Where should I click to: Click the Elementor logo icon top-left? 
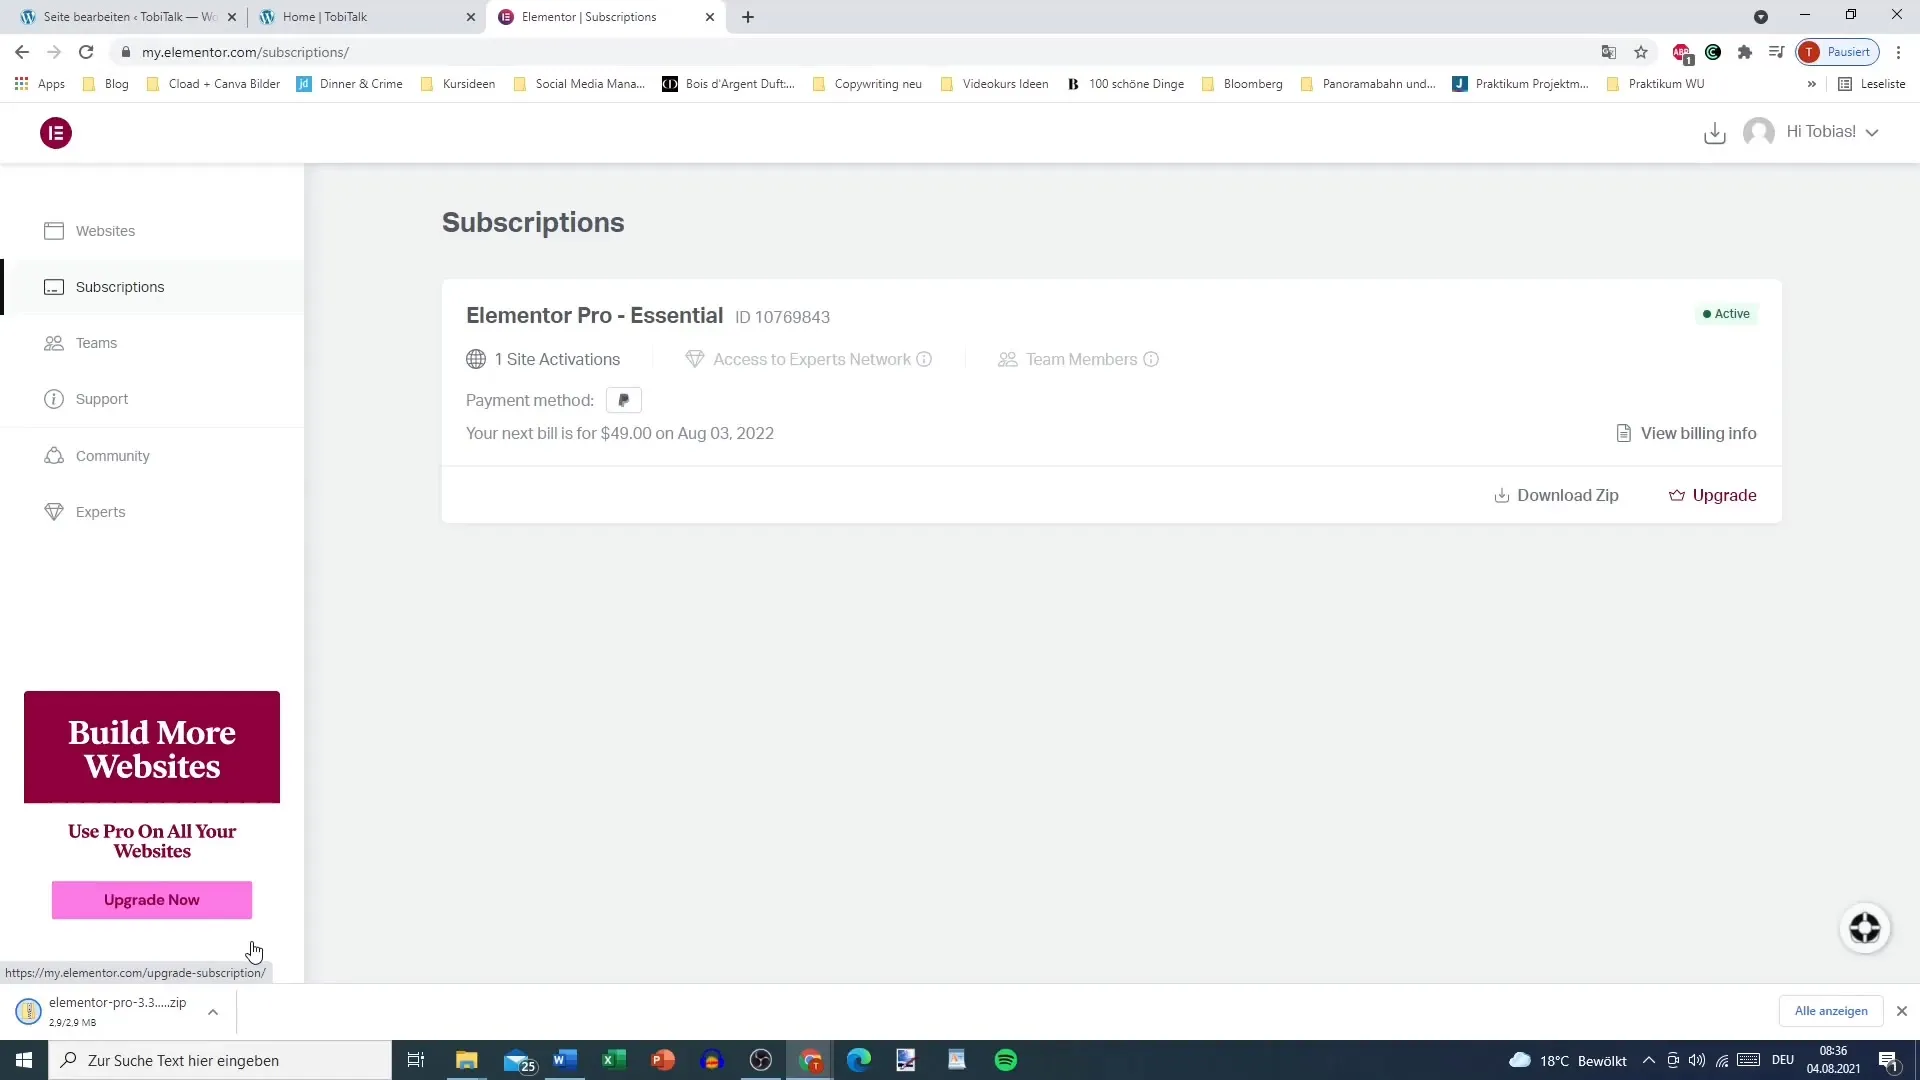point(57,132)
